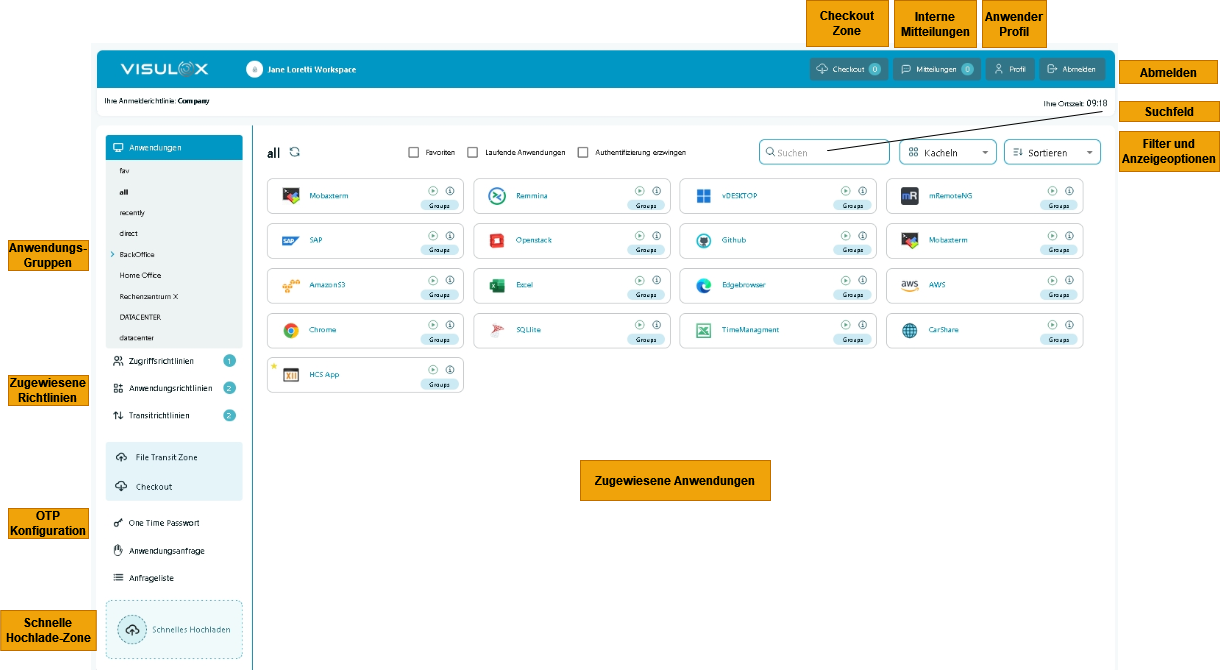The height and width of the screenshot is (671, 1220).
Task: Toggle the Laufende Anwendungen checkbox
Action: click(473, 152)
